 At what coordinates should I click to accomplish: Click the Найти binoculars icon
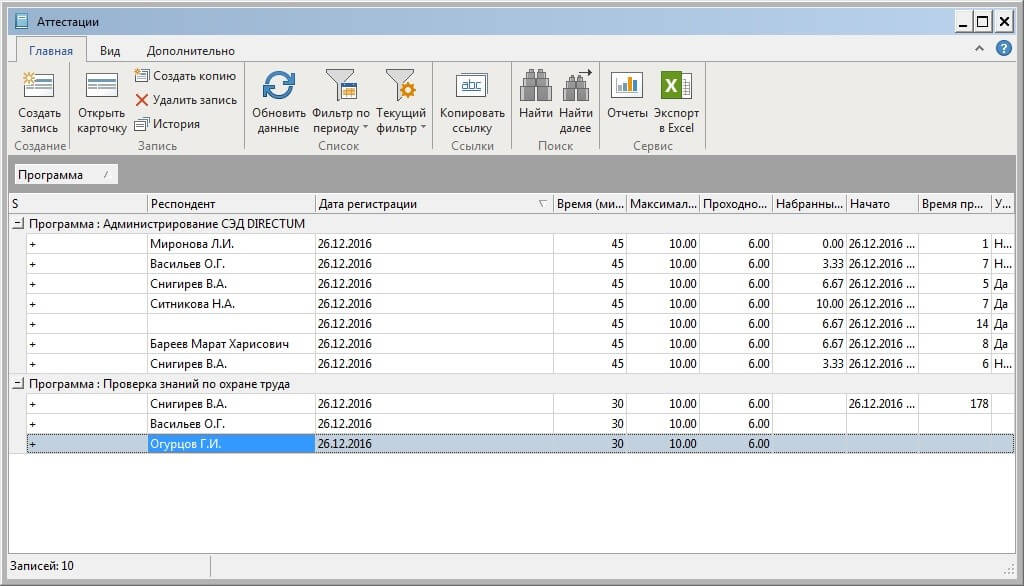[x=536, y=86]
